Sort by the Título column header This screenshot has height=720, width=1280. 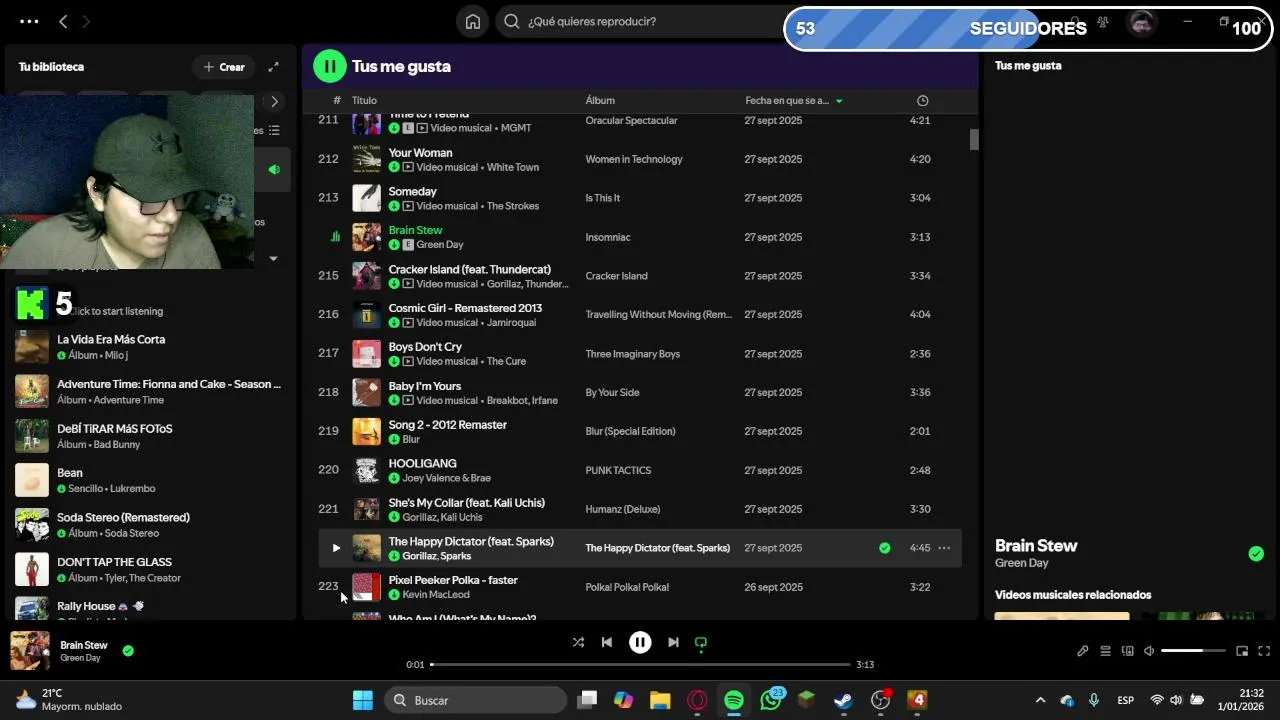364,100
